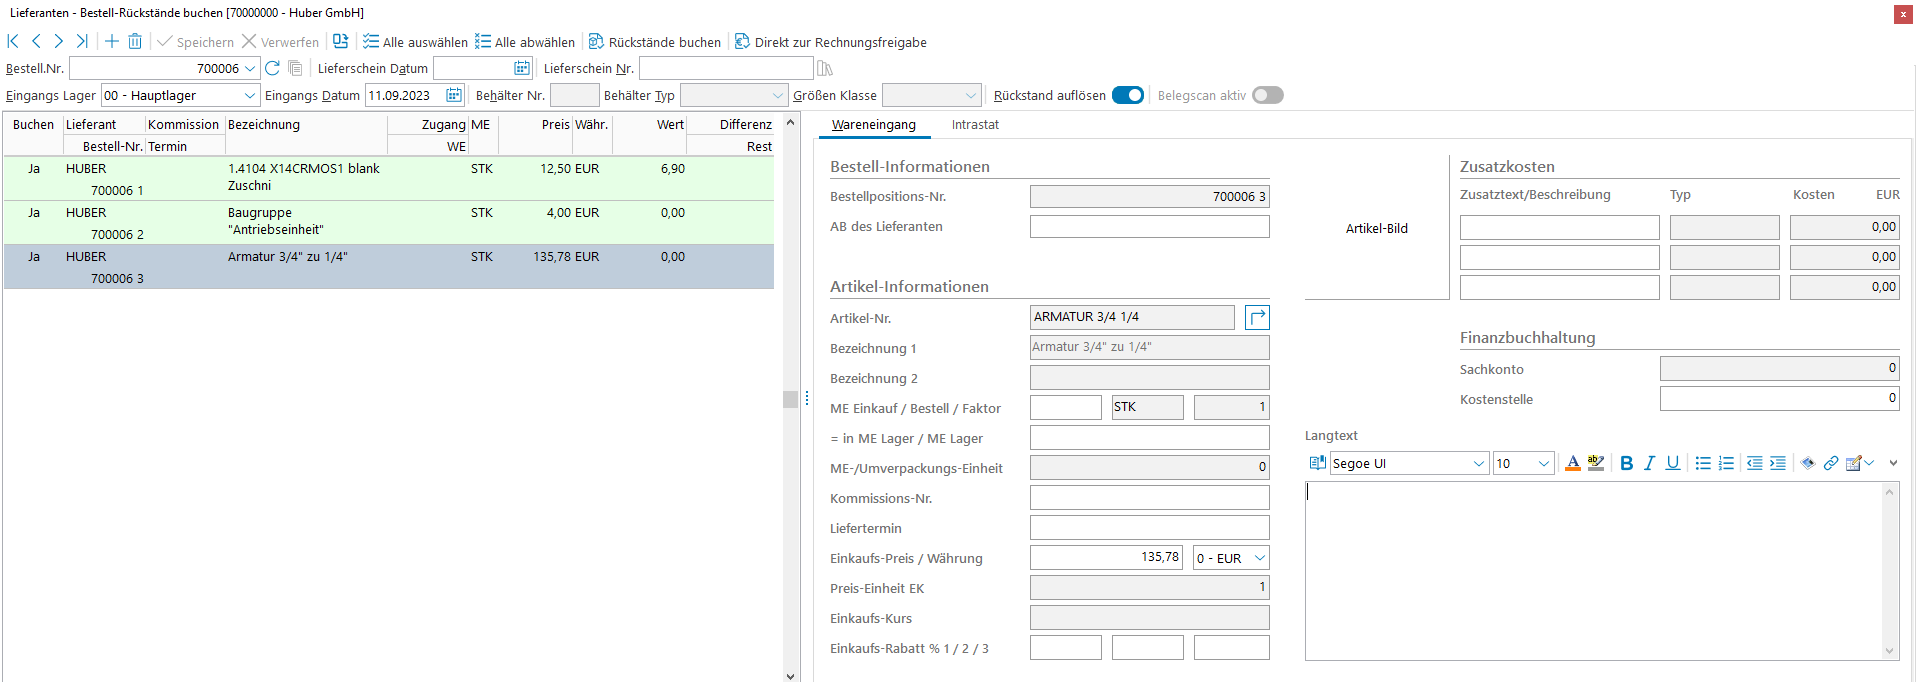This screenshot has height=682, width=1916.
Task: Open calendar for Lieferschein Datum
Action: click(x=521, y=68)
